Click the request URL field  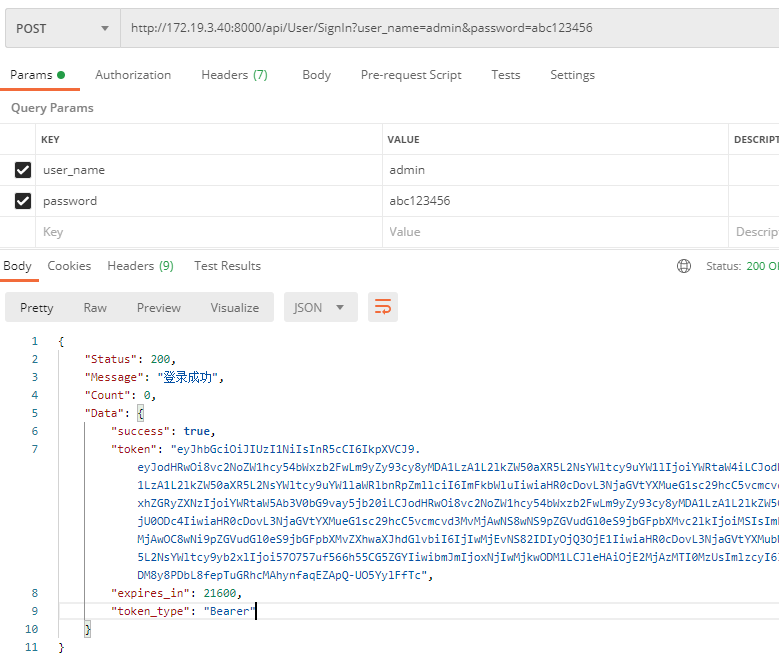click(450, 28)
